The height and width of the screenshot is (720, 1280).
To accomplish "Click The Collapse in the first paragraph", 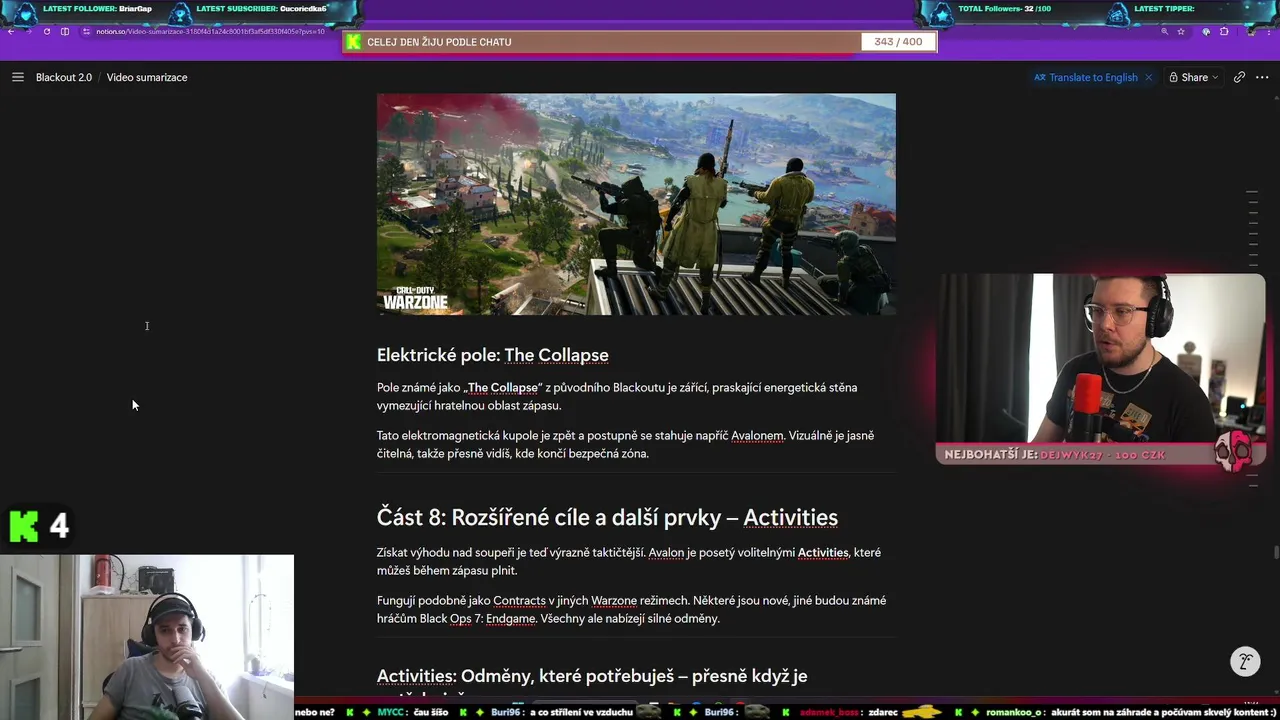I will click(x=503, y=388).
